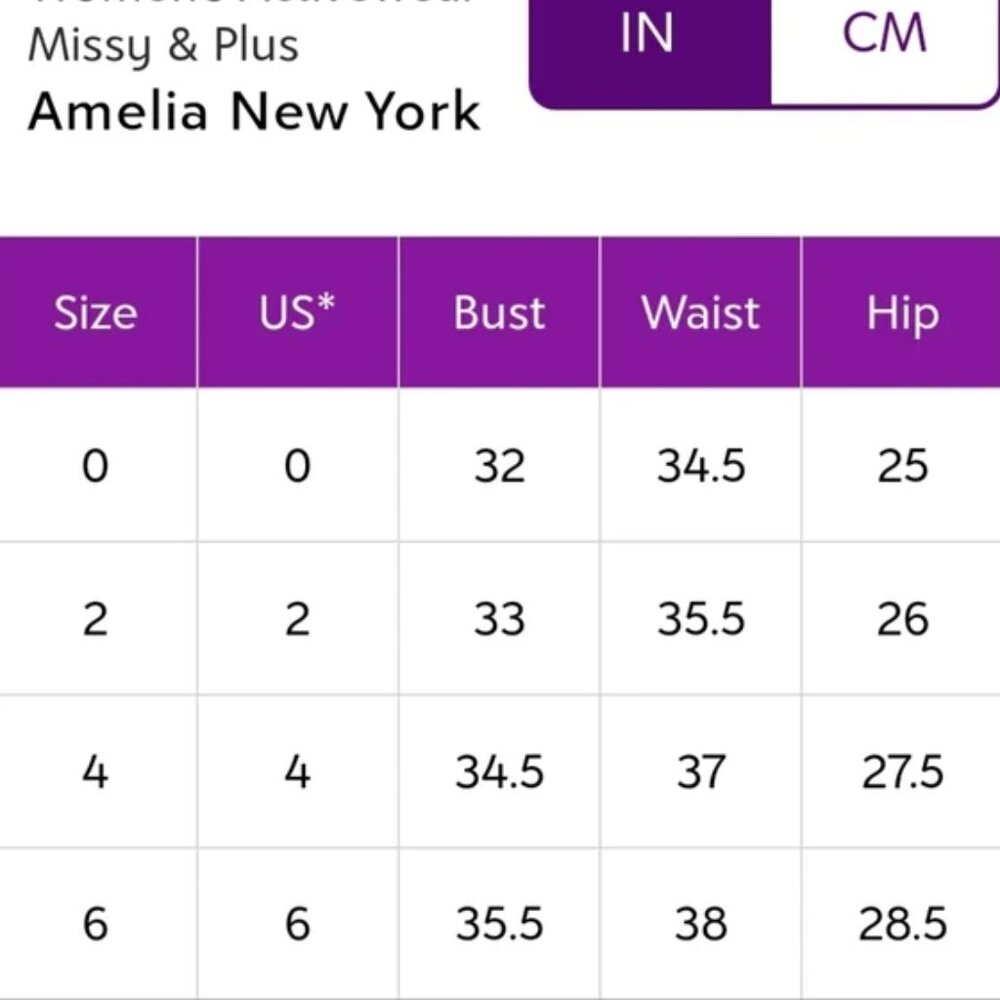Click US value 4 in the chart
The image size is (1000, 1000).
coord(297,771)
